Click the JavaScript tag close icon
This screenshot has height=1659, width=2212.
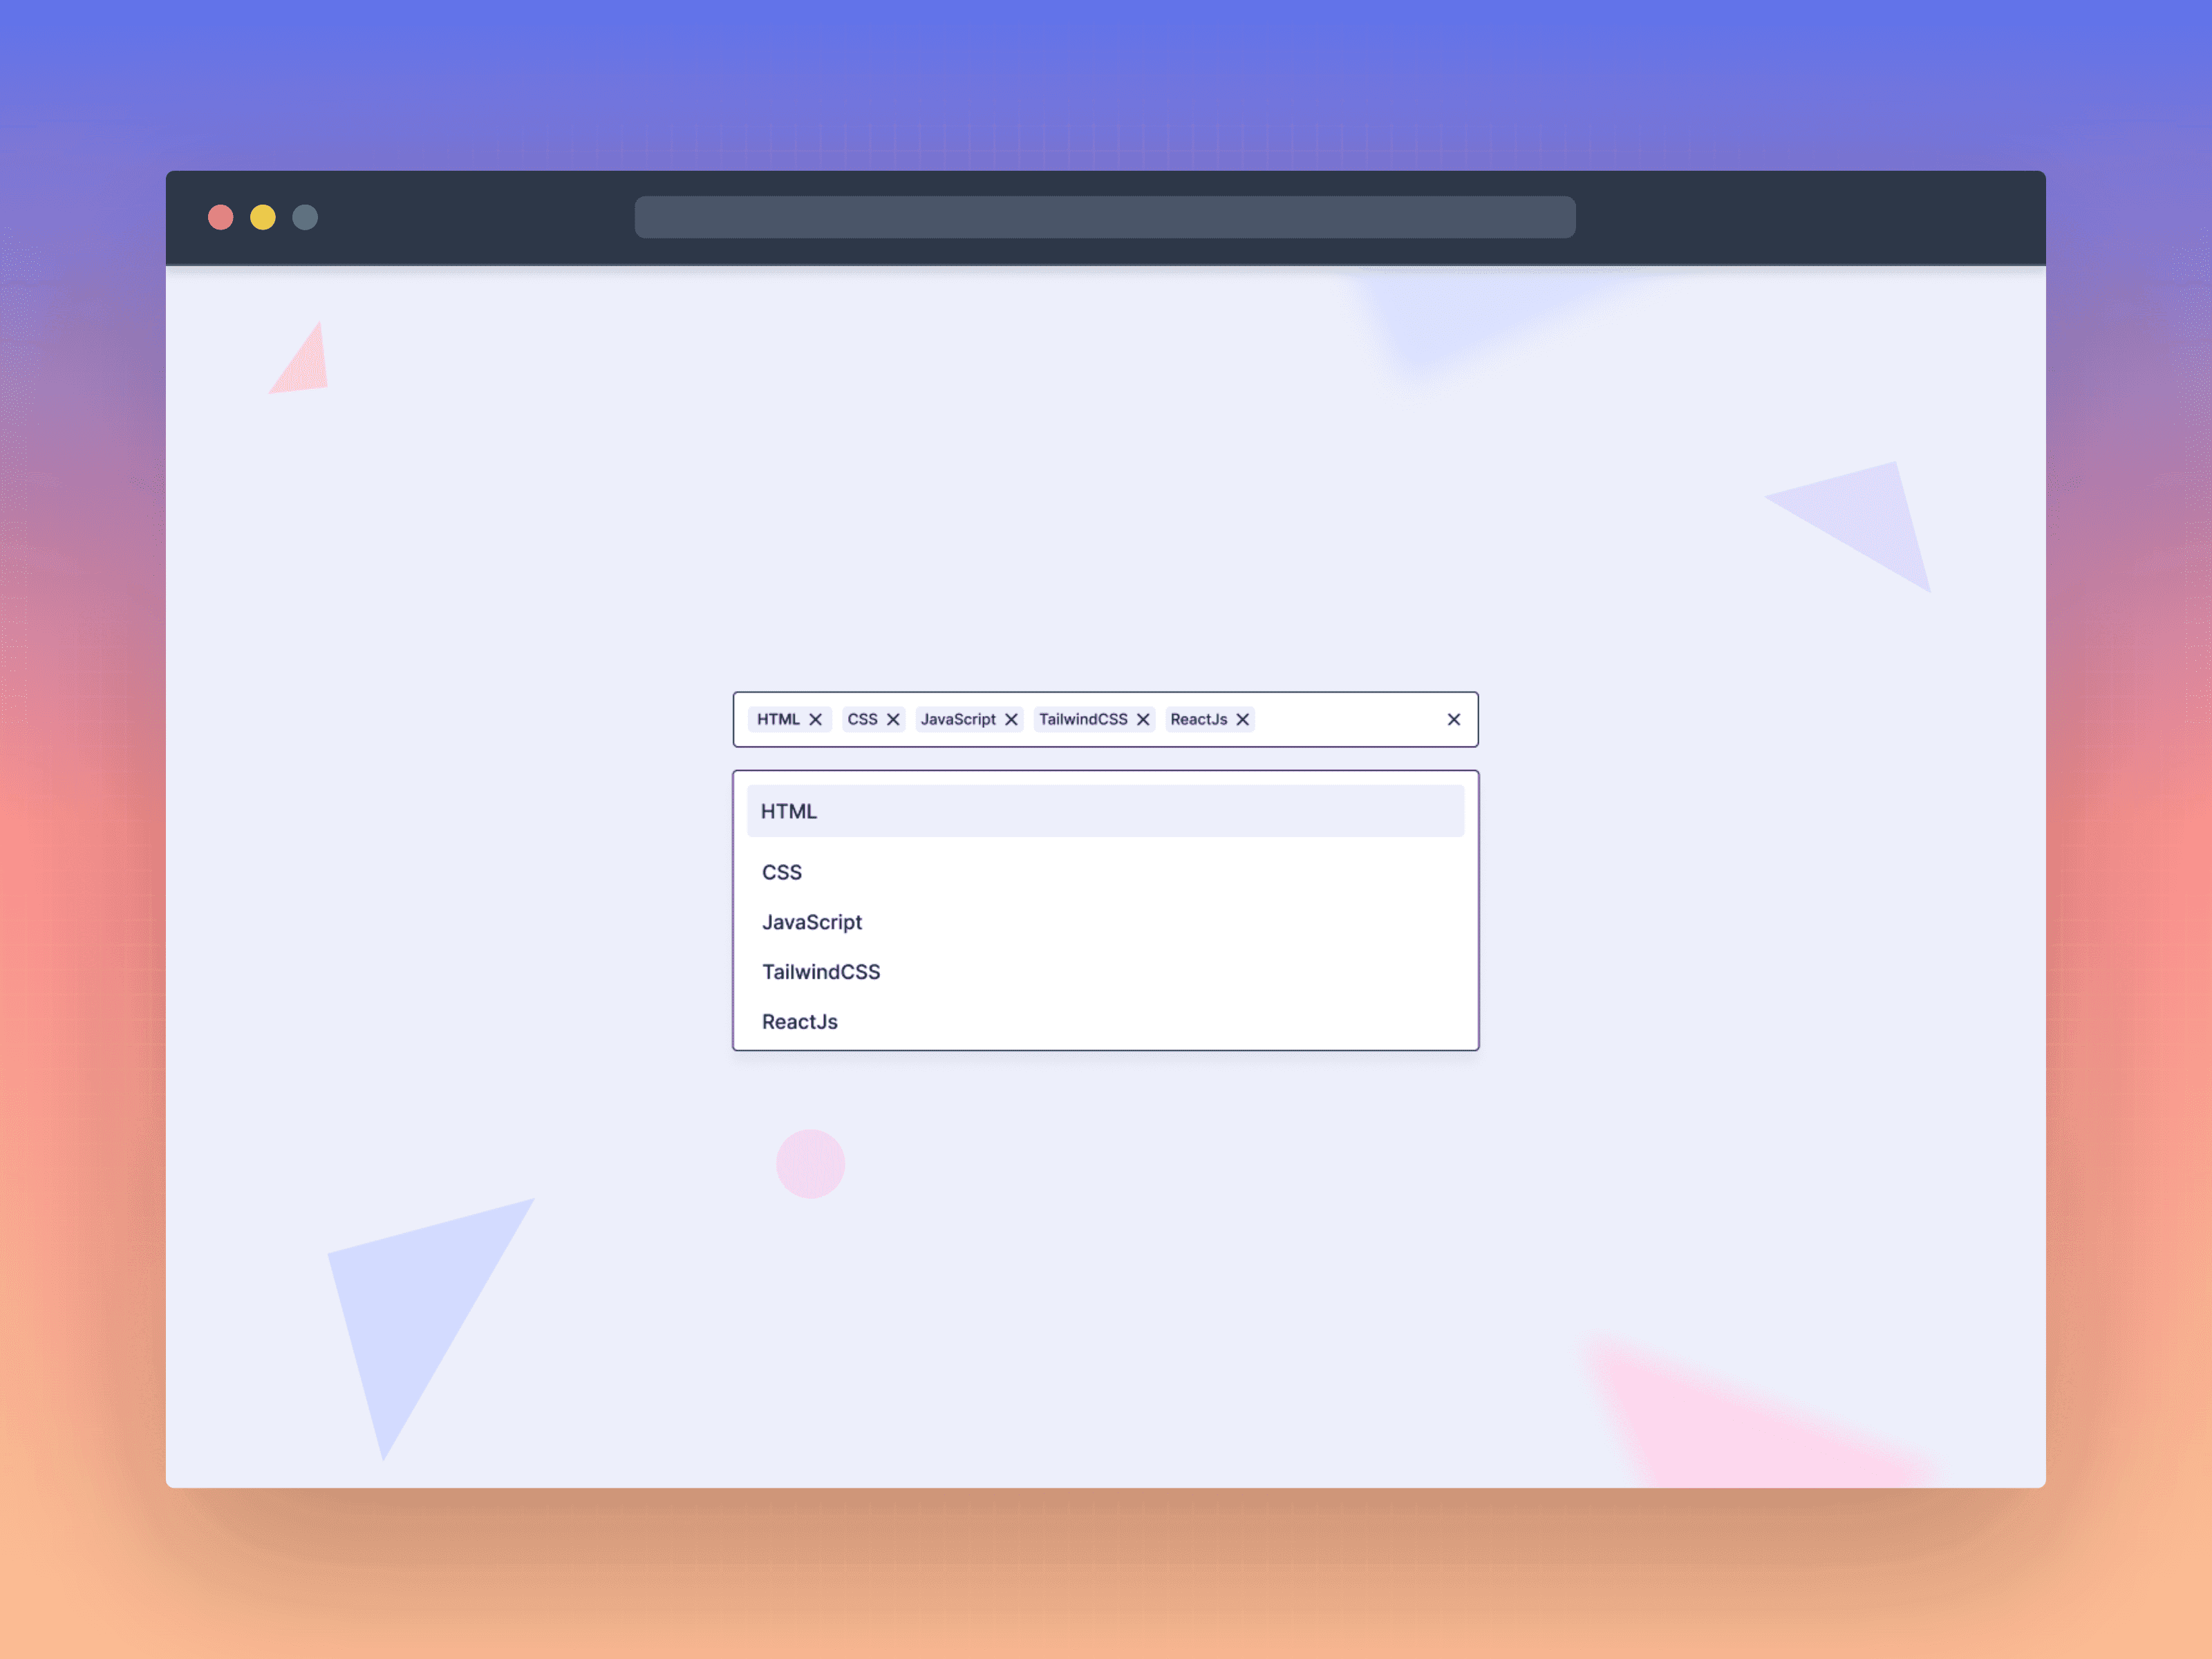[x=1012, y=718]
